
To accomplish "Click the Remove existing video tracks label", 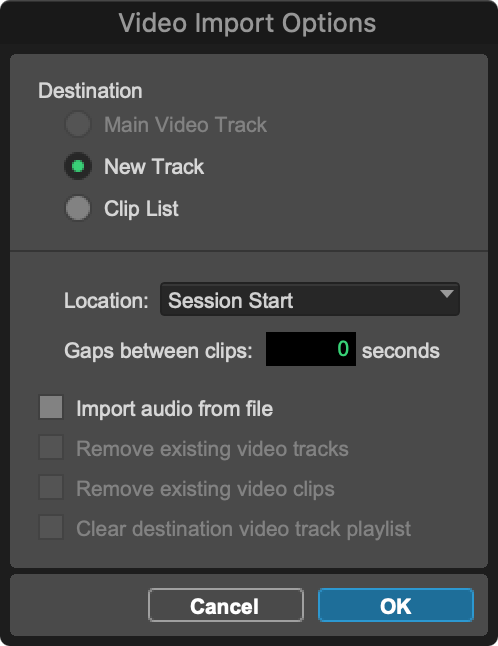I will [213, 449].
